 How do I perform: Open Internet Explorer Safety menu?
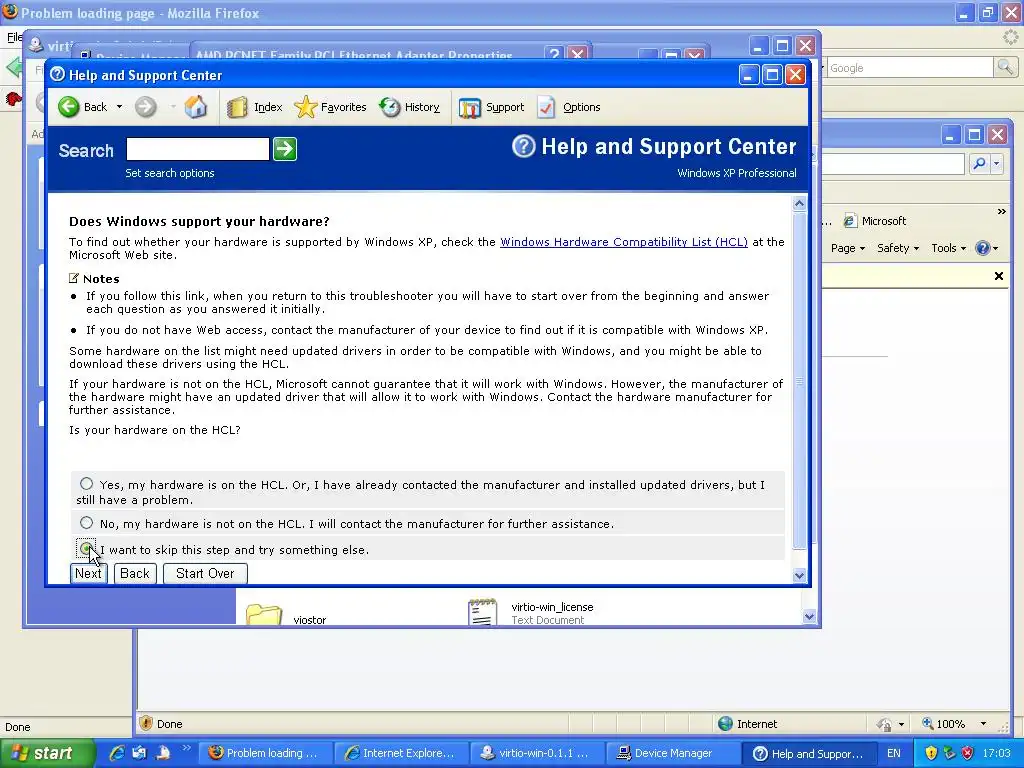pos(897,248)
